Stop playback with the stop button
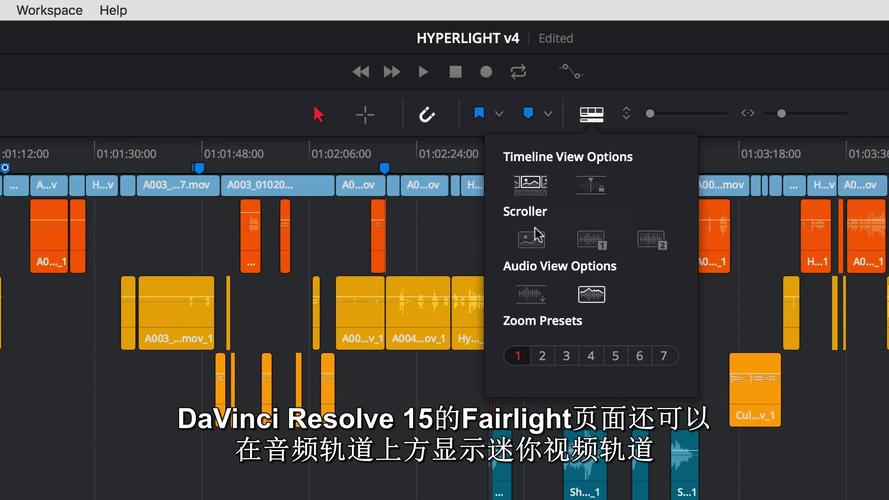The height and width of the screenshot is (500, 889). (455, 72)
